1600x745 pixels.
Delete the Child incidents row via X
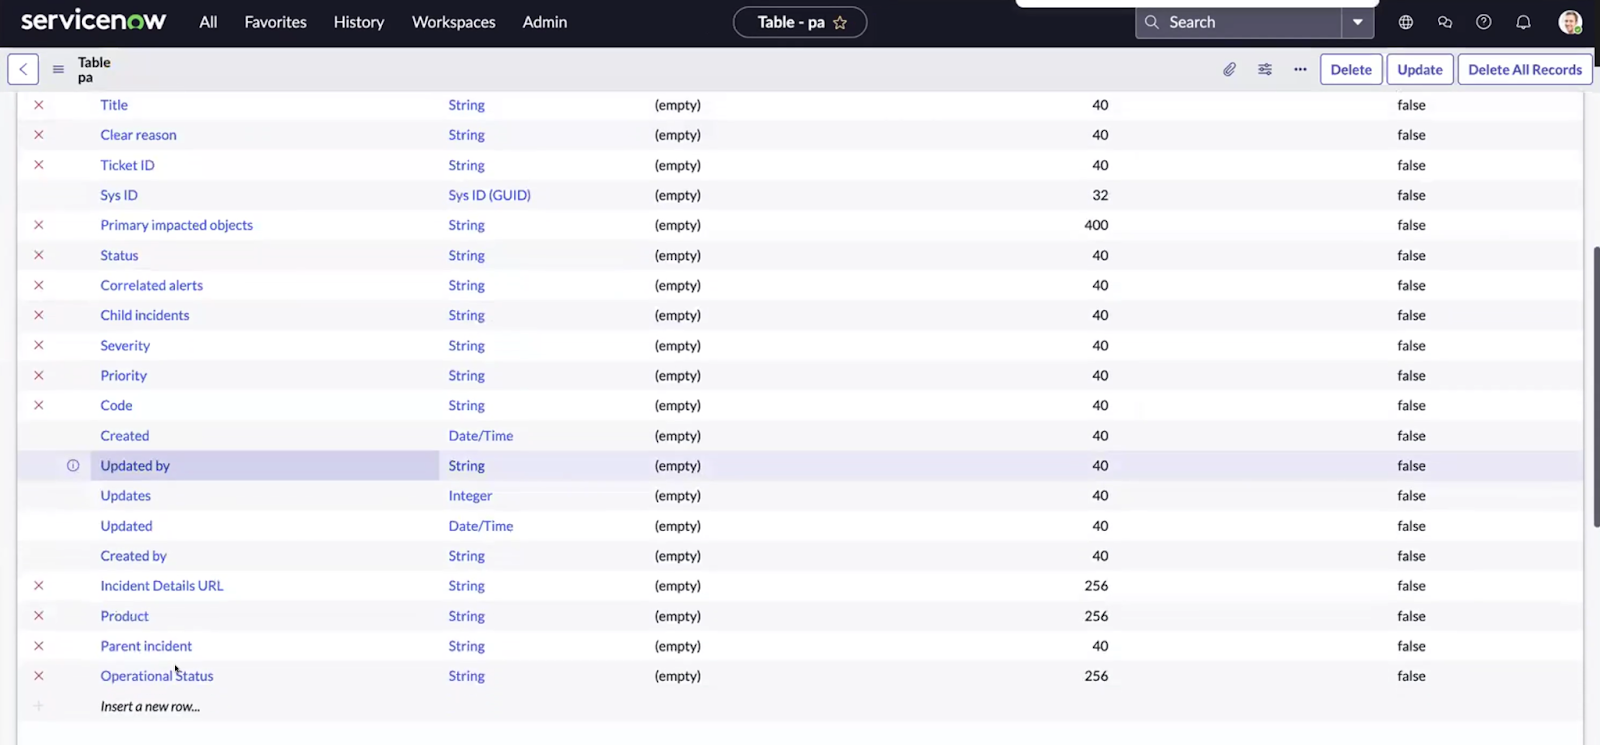point(39,315)
